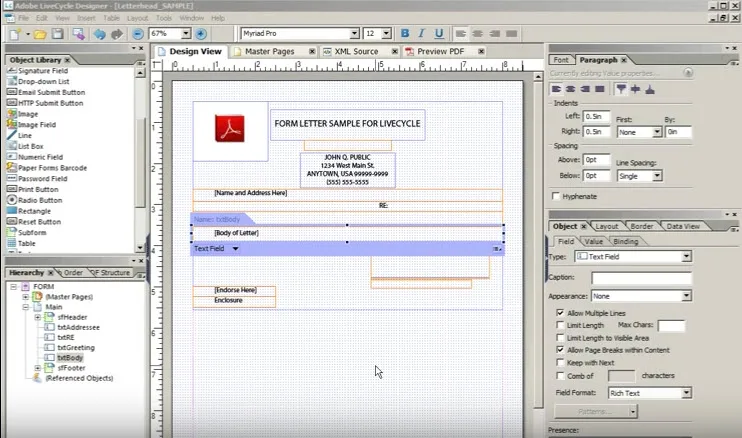Screen dimensions: 742x438
Task: Uncheck Allow Multiple Lines
Action: click(560, 313)
